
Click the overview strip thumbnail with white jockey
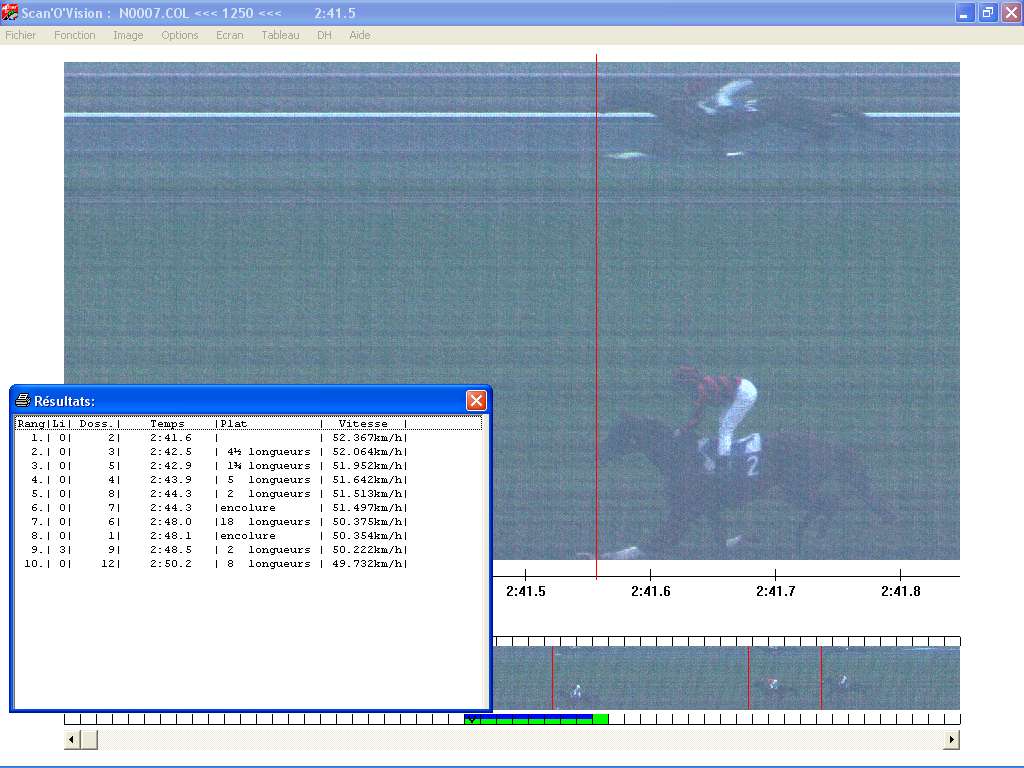click(x=577, y=691)
